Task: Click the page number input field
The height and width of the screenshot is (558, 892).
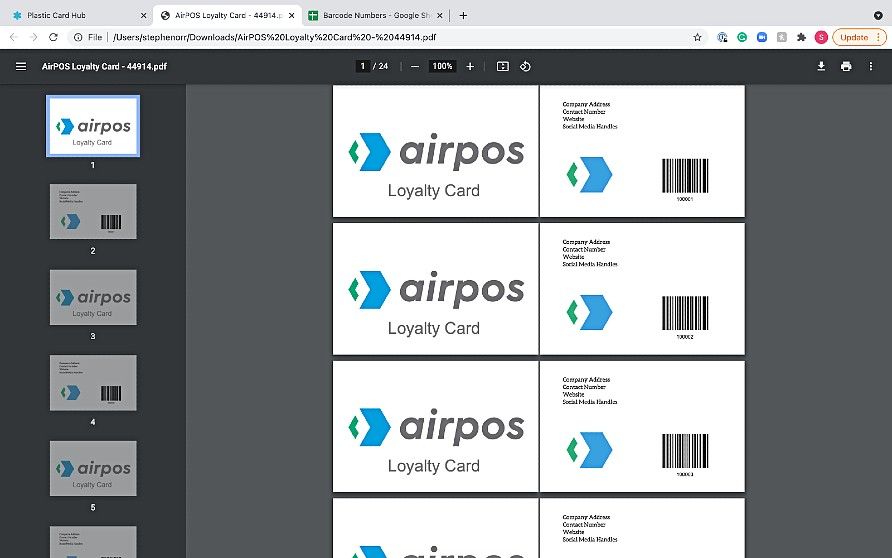Action: point(362,67)
